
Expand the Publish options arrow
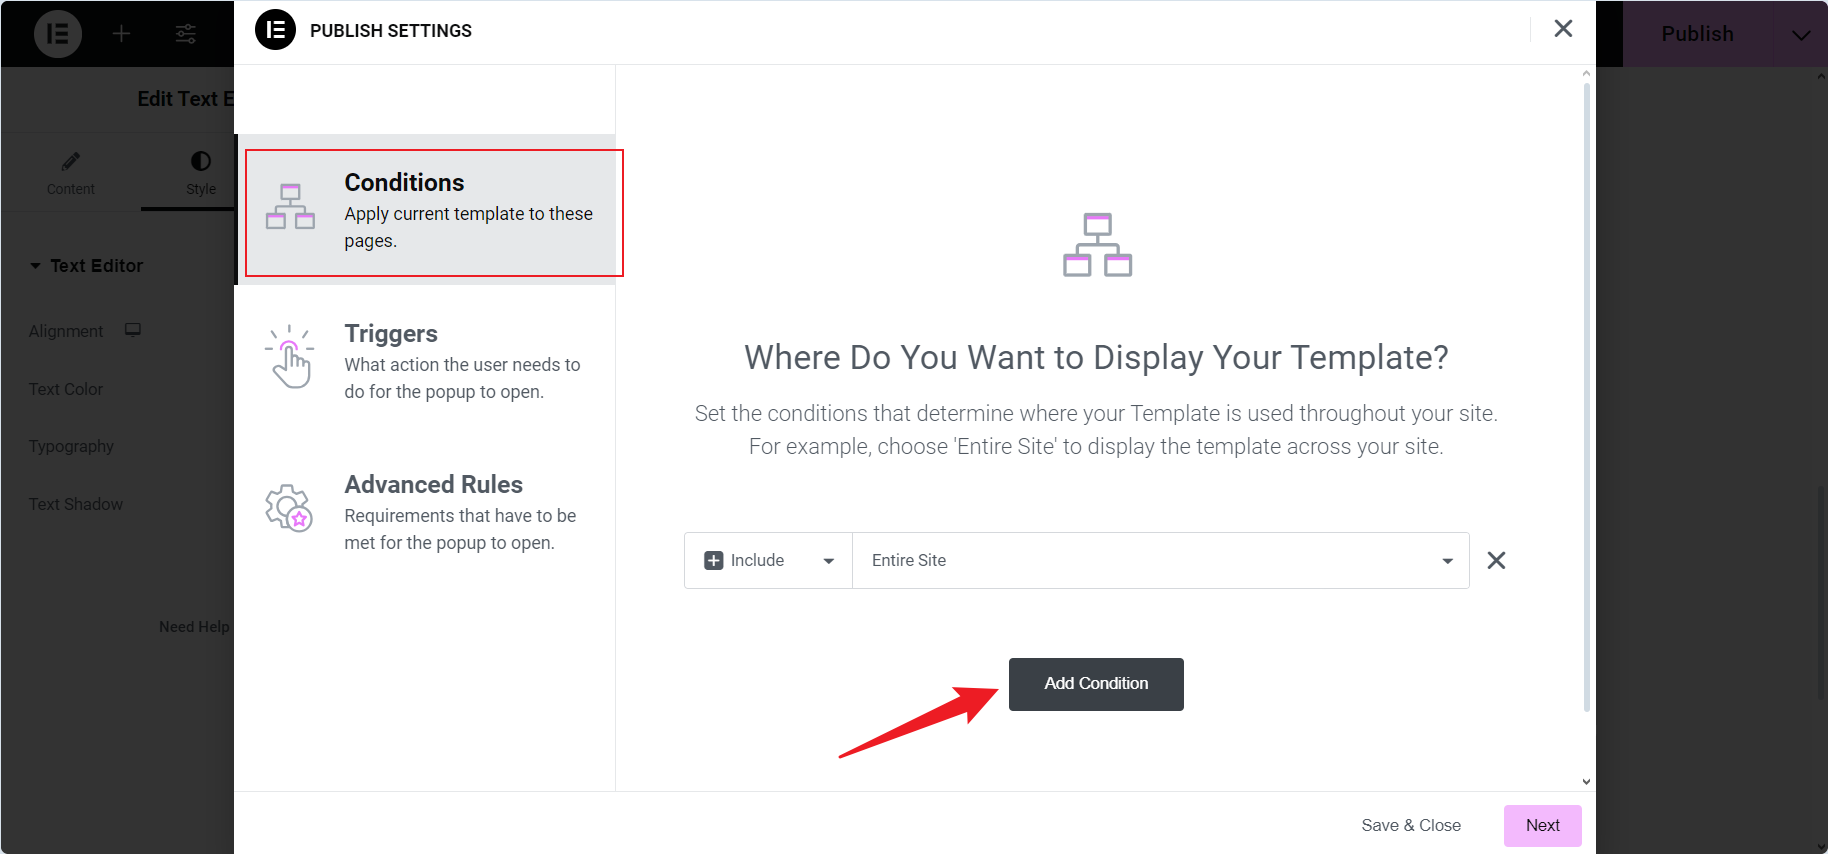point(1800,34)
